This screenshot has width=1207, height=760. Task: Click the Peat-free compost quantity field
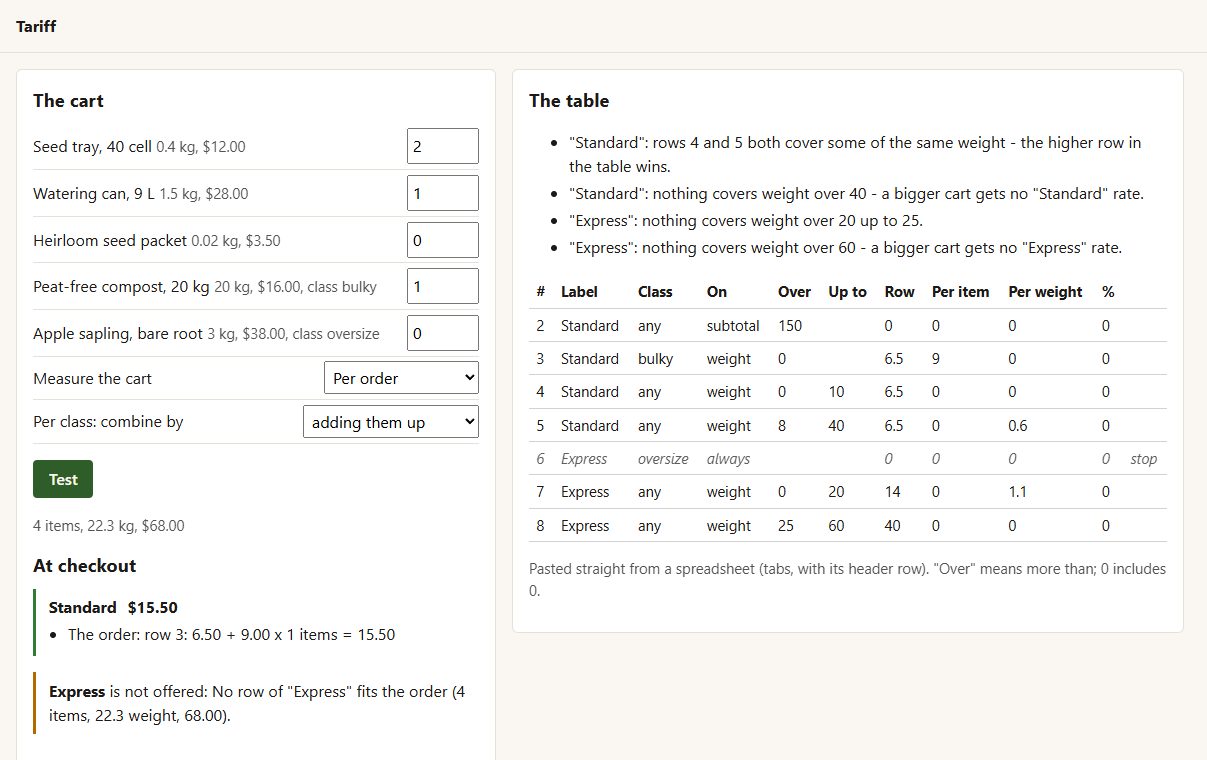(443, 286)
